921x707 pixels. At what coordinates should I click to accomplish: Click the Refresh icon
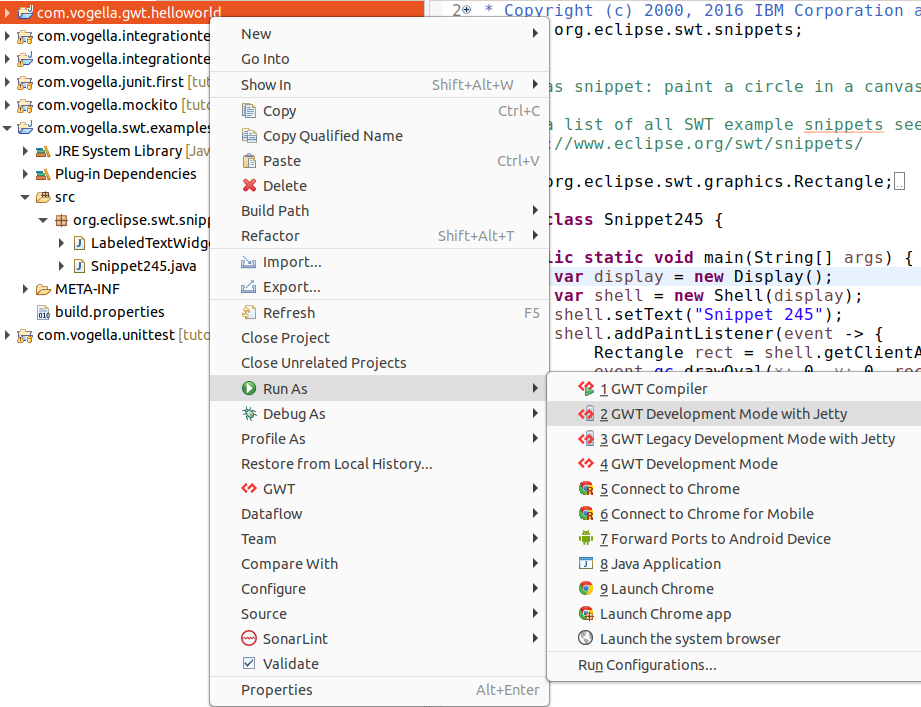pos(249,312)
